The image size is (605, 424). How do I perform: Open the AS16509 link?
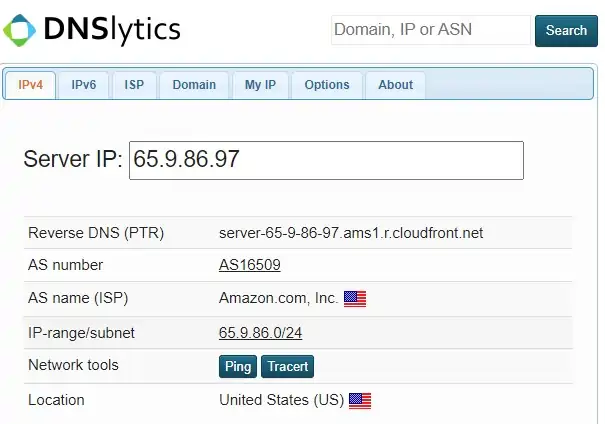(x=250, y=265)
